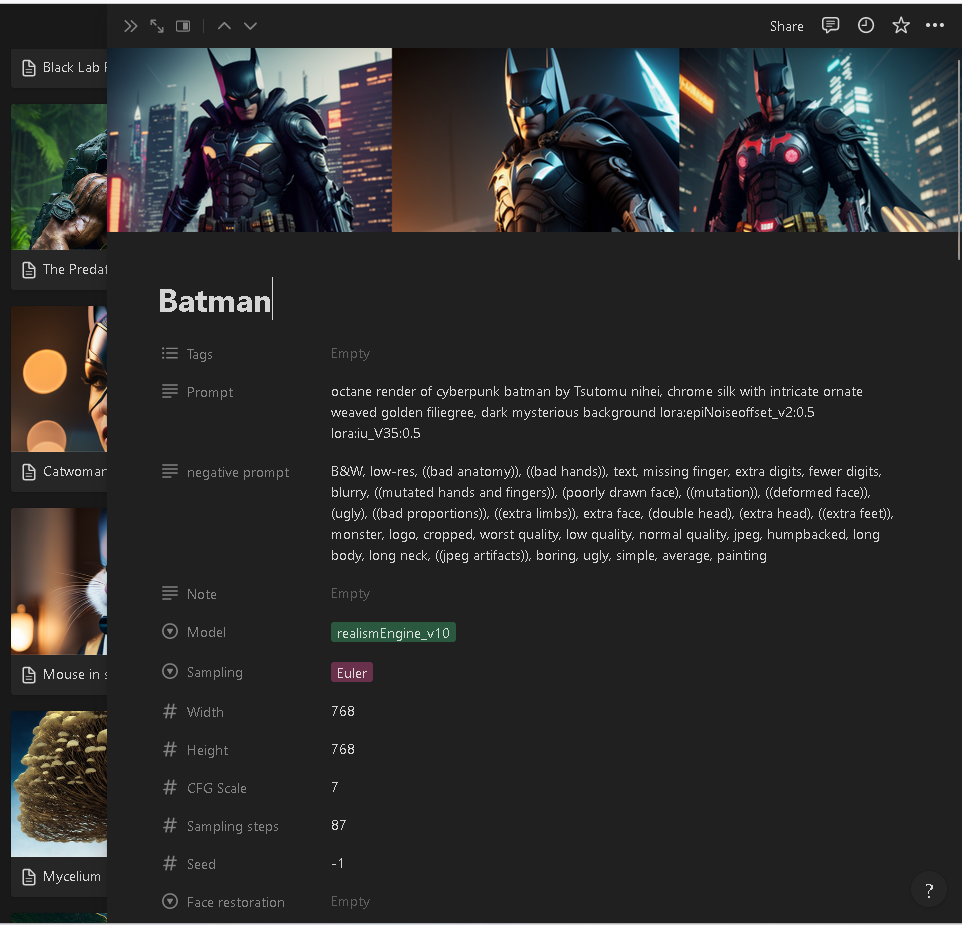Viewport: 962px width, 925px height.
Task: Click the Mycelium mushroom thumbnail
Action: pyautogui.click(x=59, y=784)
